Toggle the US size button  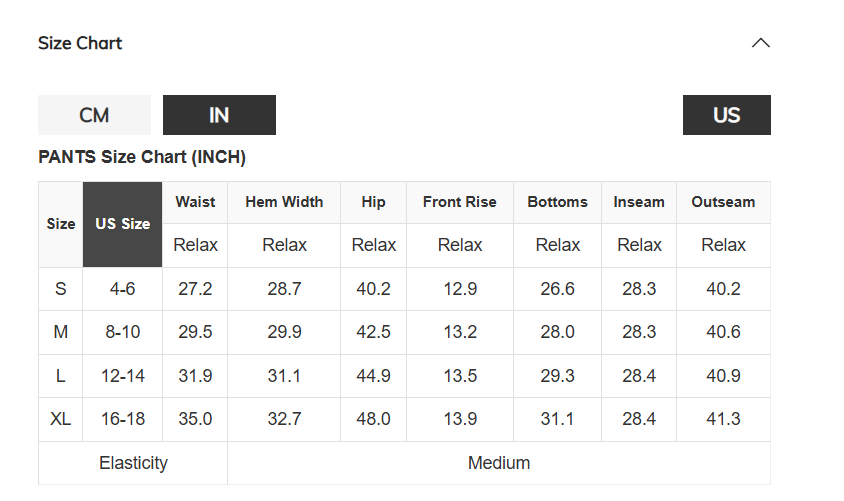[x=727, y=115]
